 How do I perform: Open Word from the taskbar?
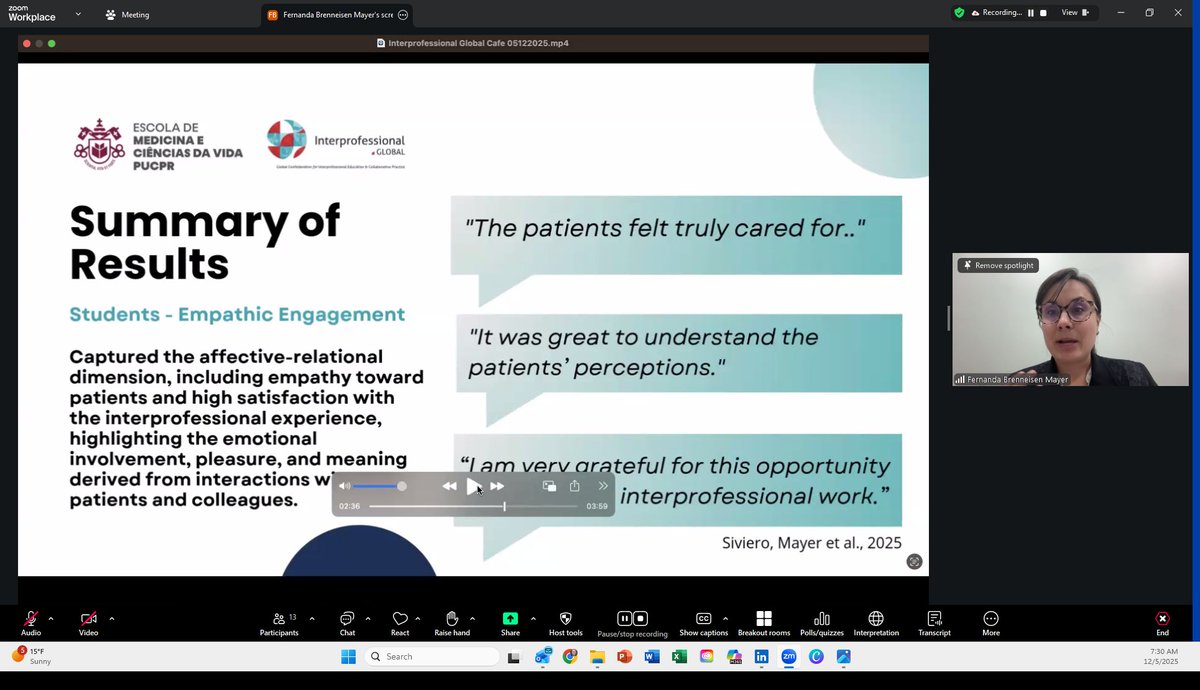click(652, 657)
